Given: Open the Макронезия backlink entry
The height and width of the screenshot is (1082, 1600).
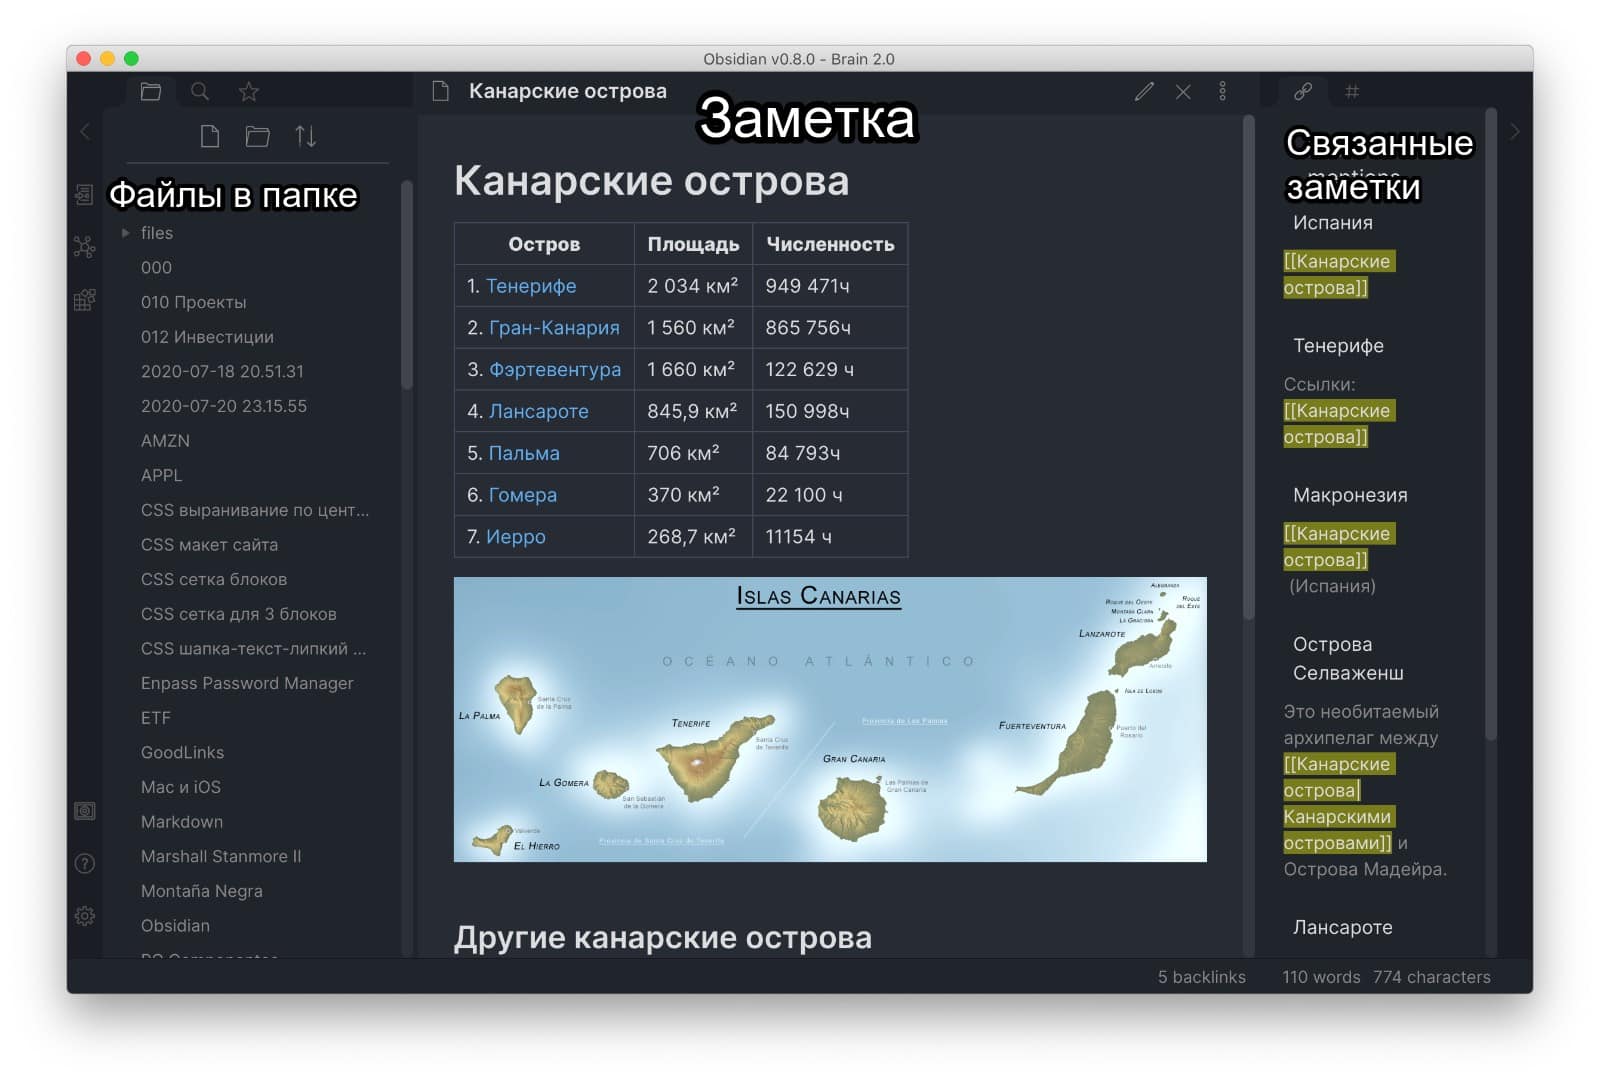Looking at the screenshot, I should click(1350, 496).
